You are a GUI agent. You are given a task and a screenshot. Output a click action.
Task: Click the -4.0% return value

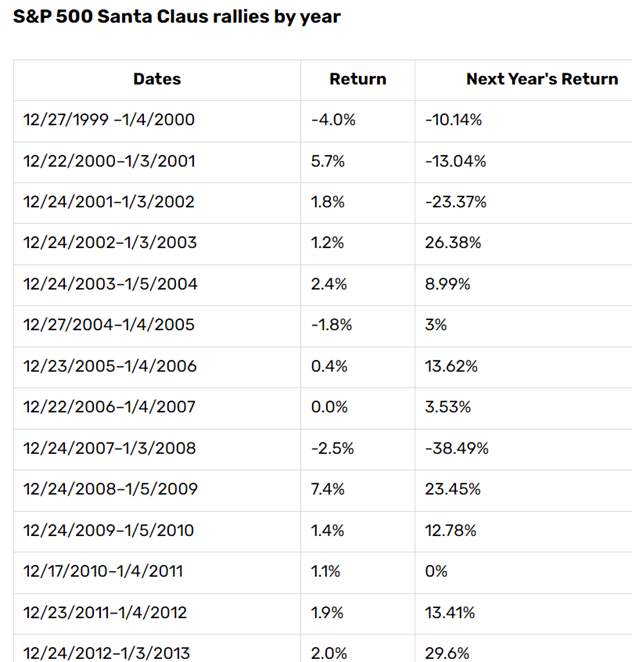[330, 120]
